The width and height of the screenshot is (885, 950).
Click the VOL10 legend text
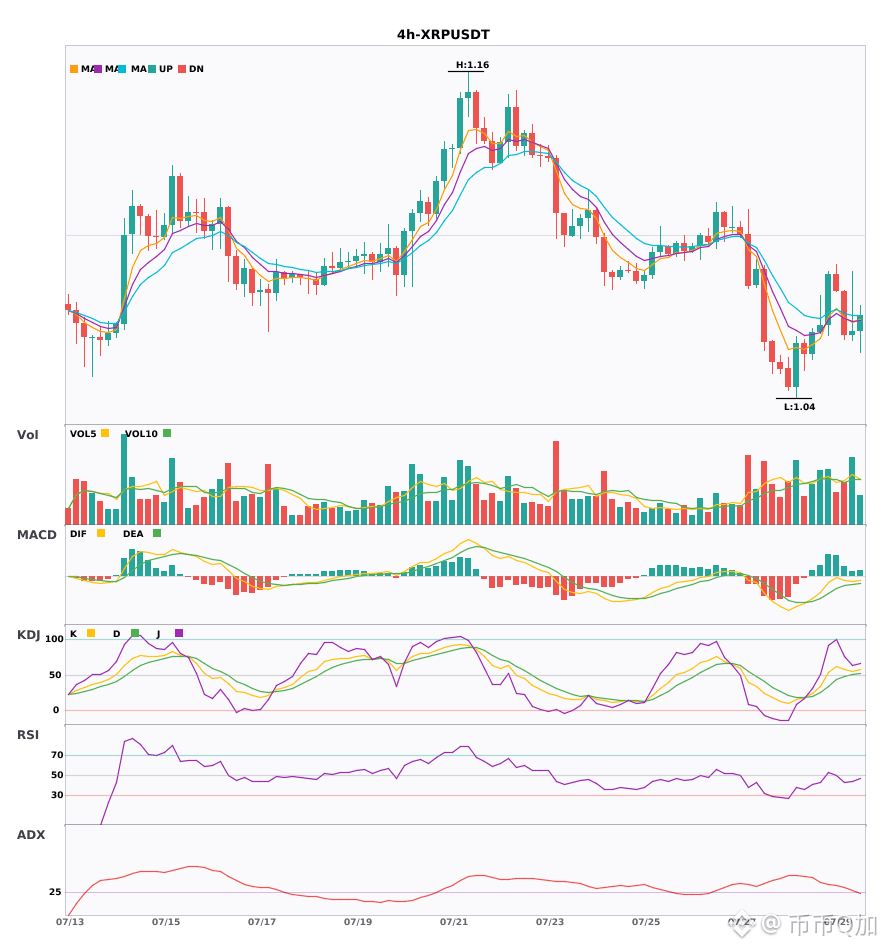pyautogui.click(x=141, y=434)
